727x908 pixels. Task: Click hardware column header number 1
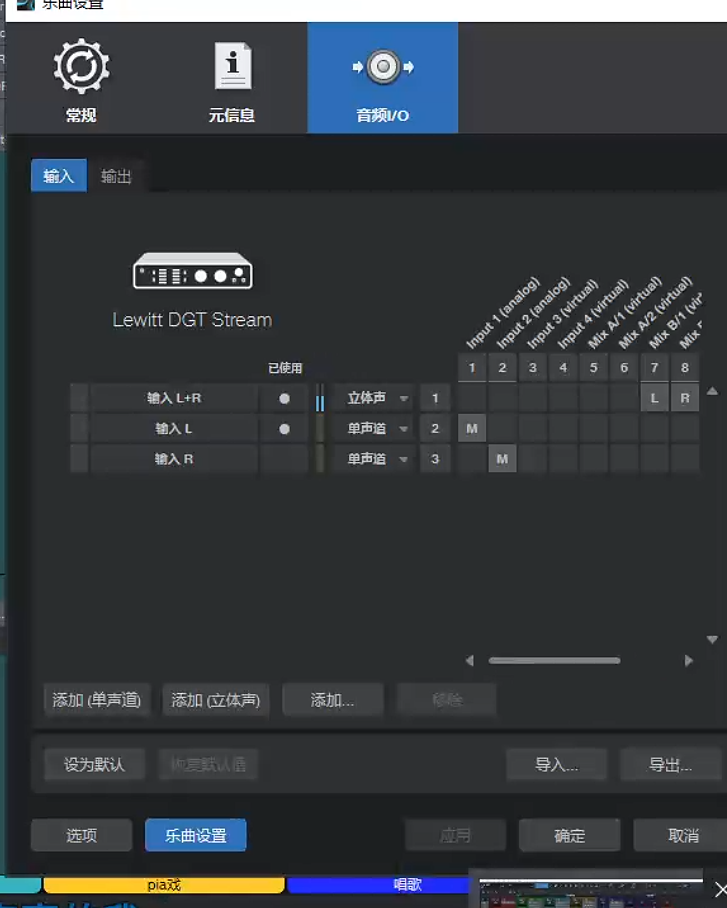472,368
